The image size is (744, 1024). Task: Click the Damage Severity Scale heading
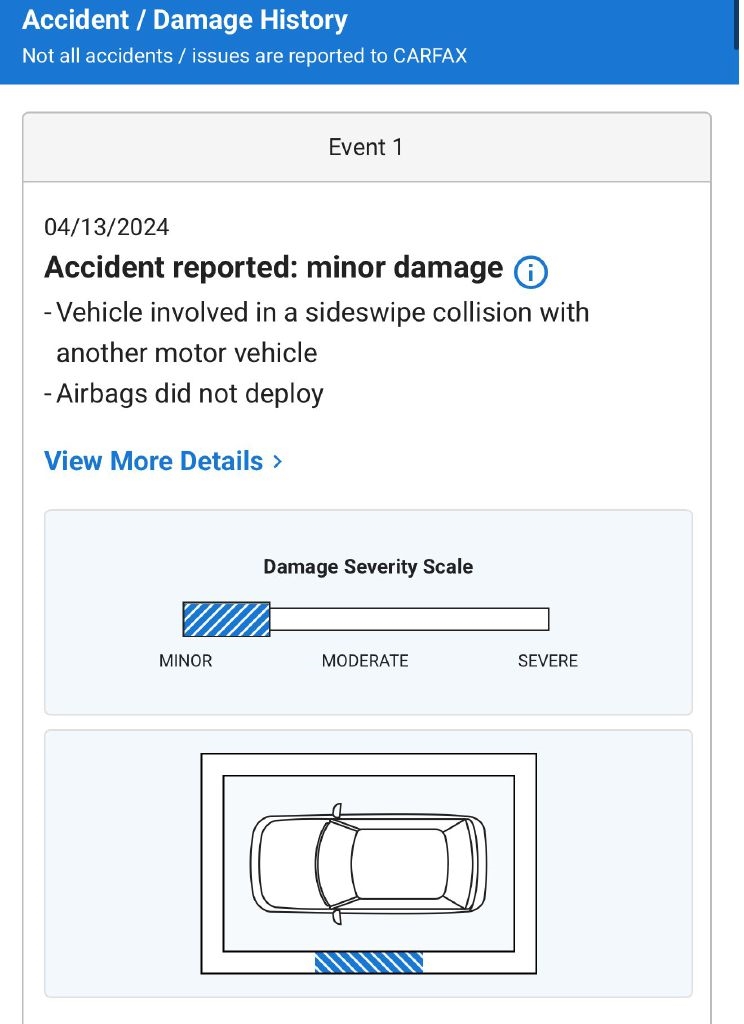click(368, 567)
